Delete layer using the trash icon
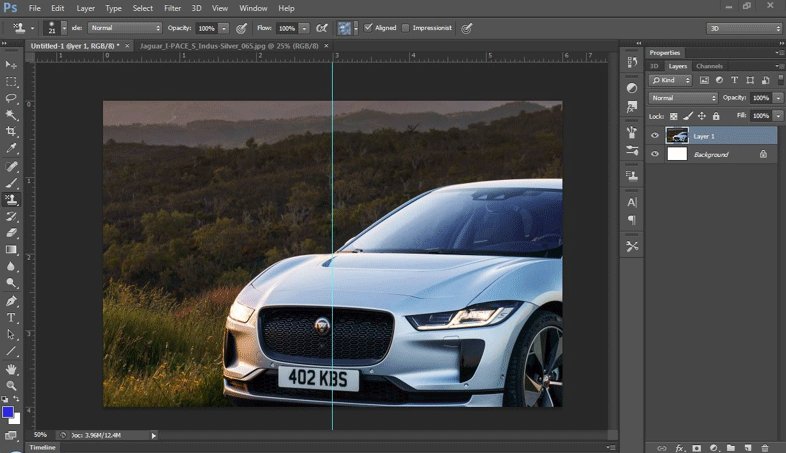The height and width of the screenshot is (453, 786). click(x=765, y=447)
